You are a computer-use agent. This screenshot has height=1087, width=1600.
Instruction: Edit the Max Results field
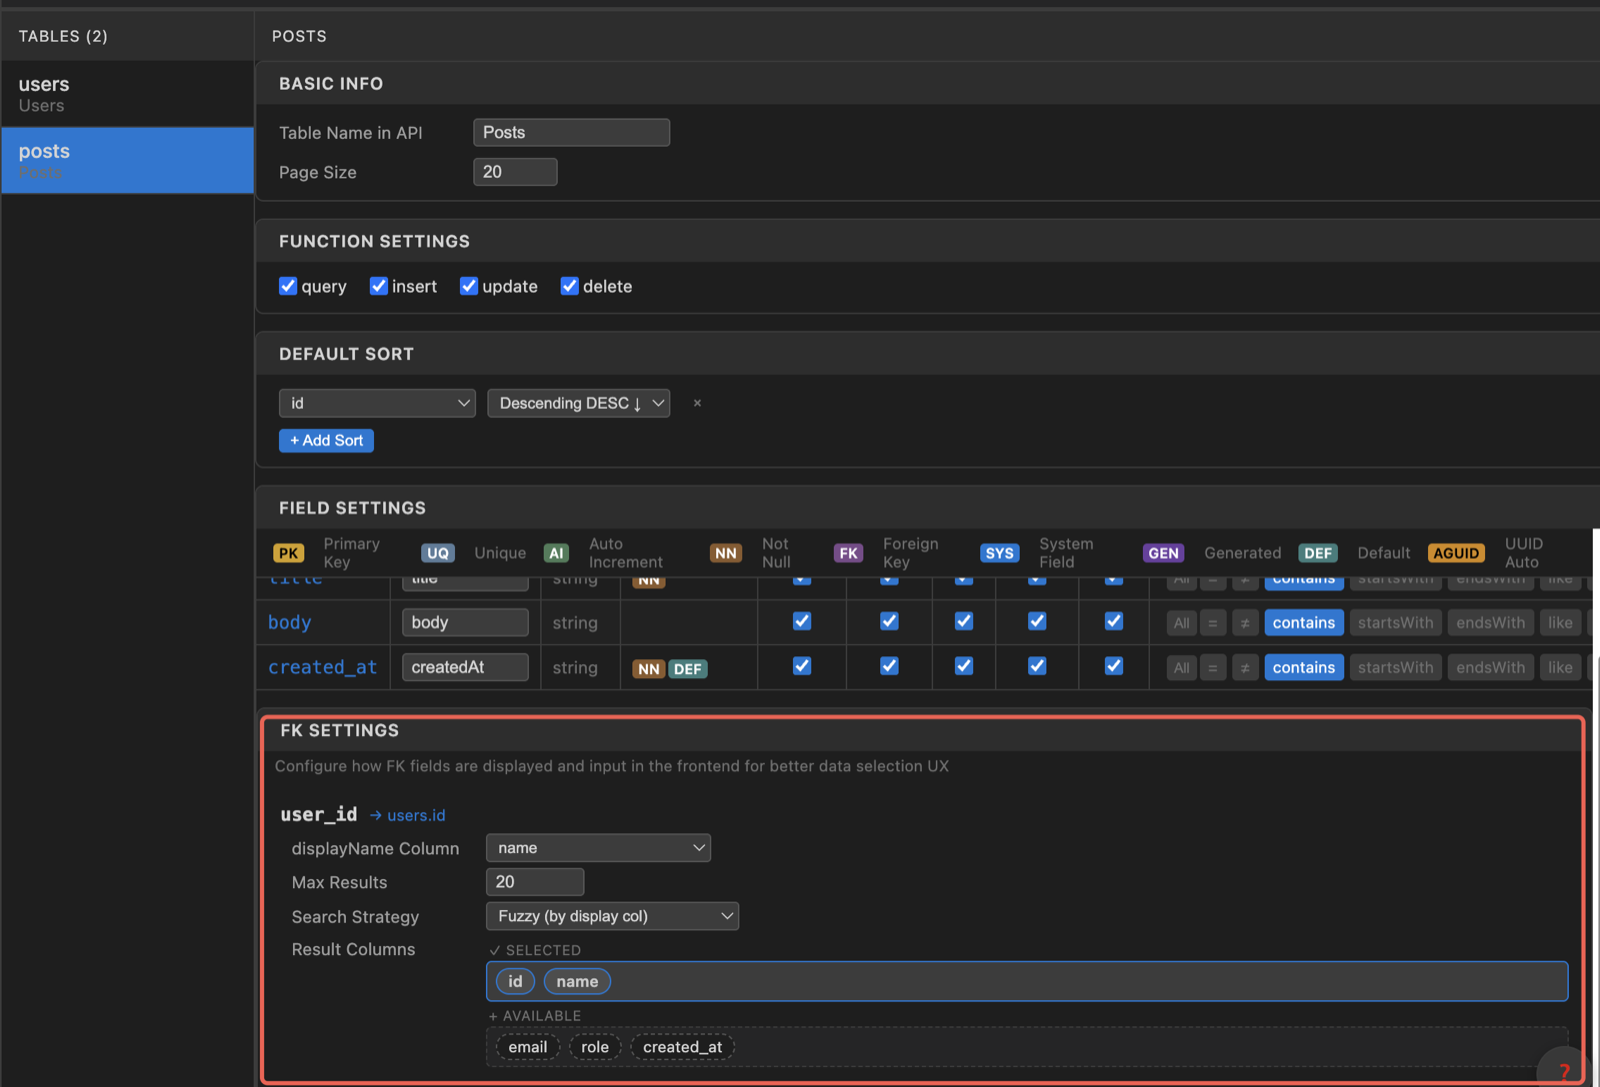point(535,882)
